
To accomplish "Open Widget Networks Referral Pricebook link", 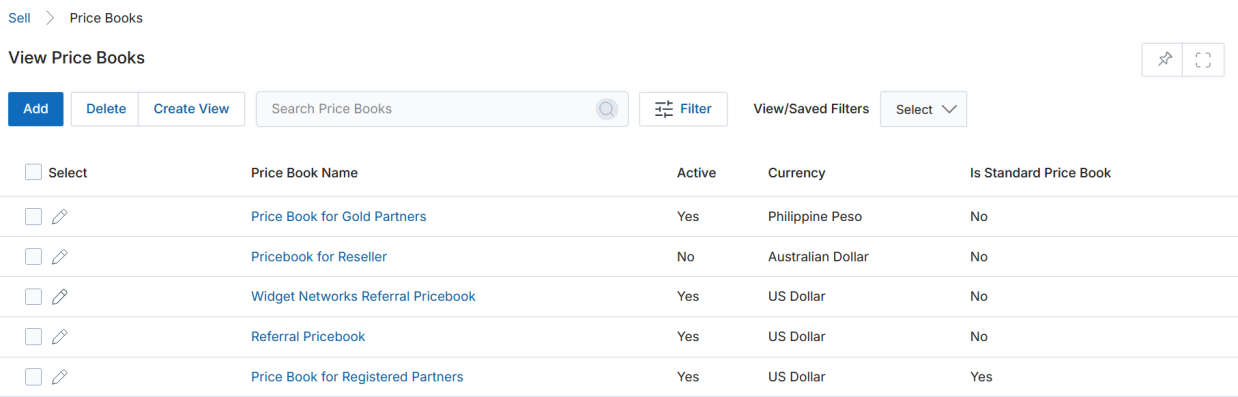I will pyautogui.click(x=363, y=296).
